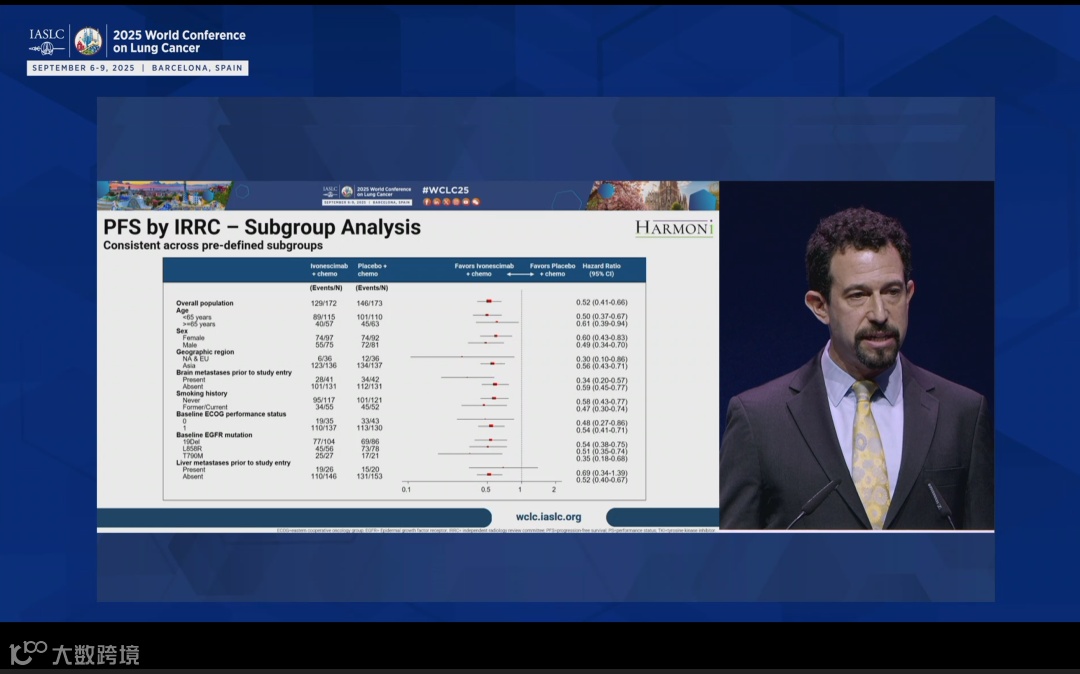Click the 'Female' row label

click(194, 338)
